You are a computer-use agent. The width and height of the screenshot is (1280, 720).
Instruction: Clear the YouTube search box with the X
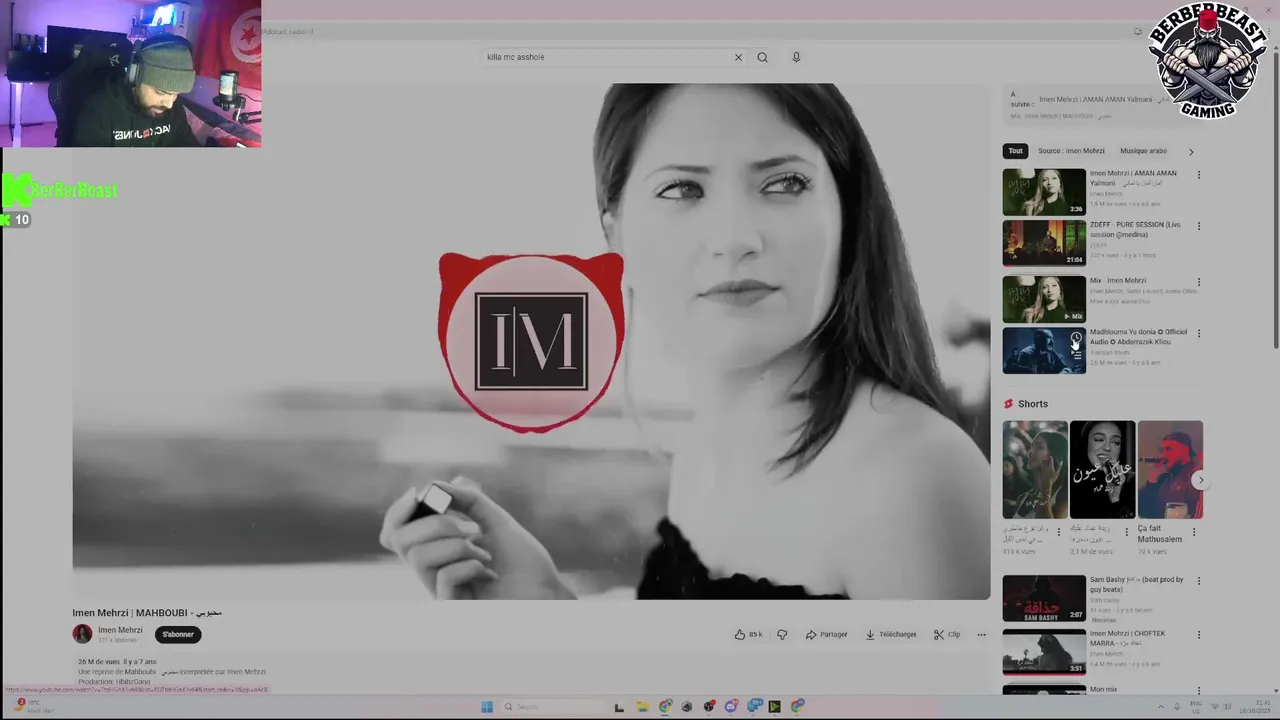click(738, 57)
